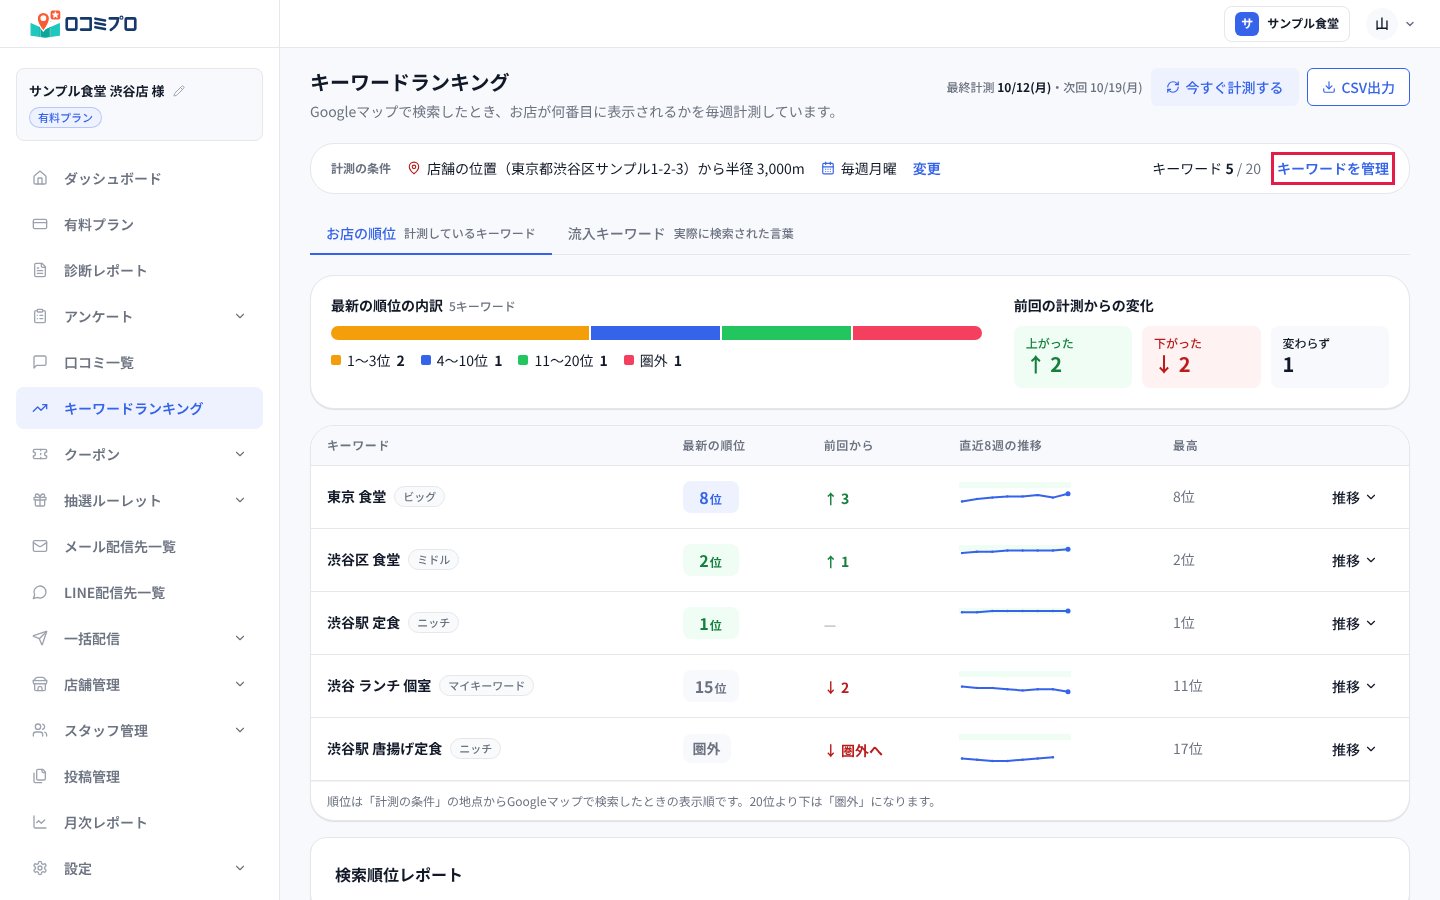Select キーワードランキング in the sidebar
Screen dimensions: 1440x900
tap(139, 408)
